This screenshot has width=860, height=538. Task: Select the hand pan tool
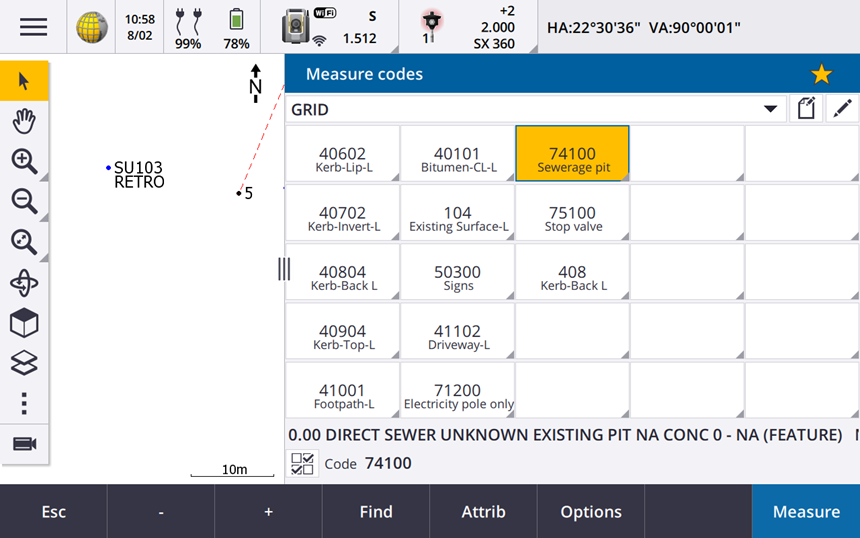point(24,121)
